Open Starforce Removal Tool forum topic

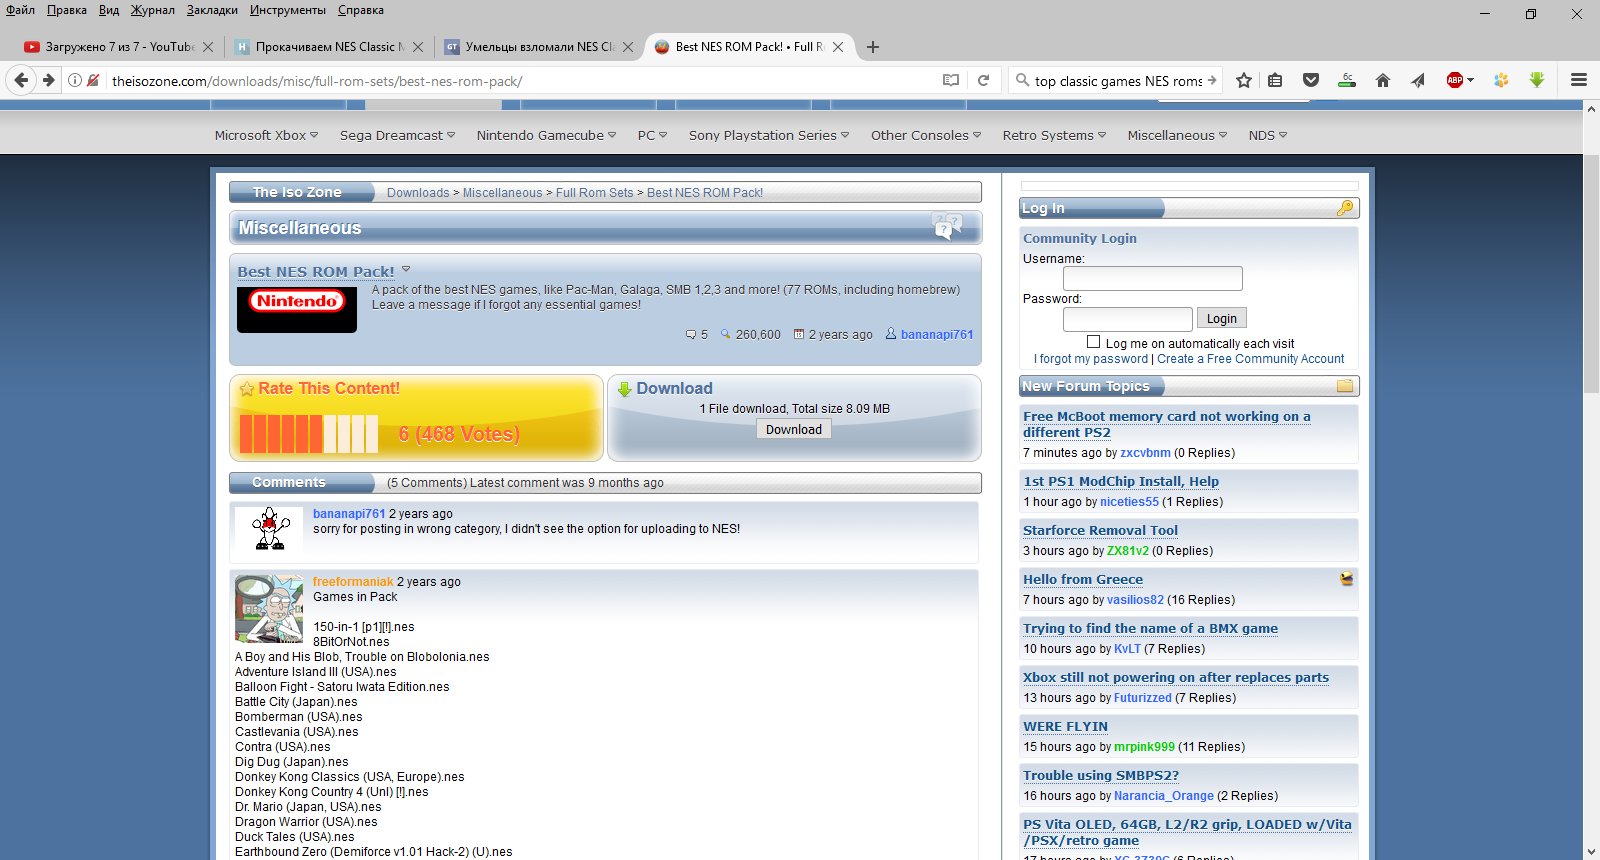pyautogui.click(x=1100, y=530)
